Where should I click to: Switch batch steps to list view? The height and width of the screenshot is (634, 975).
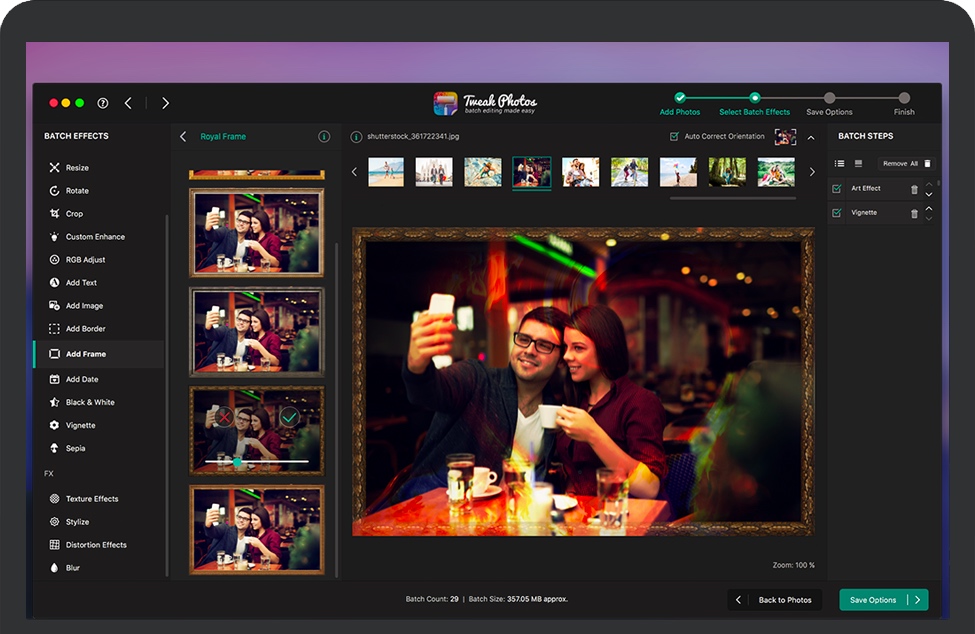(839, 163)
